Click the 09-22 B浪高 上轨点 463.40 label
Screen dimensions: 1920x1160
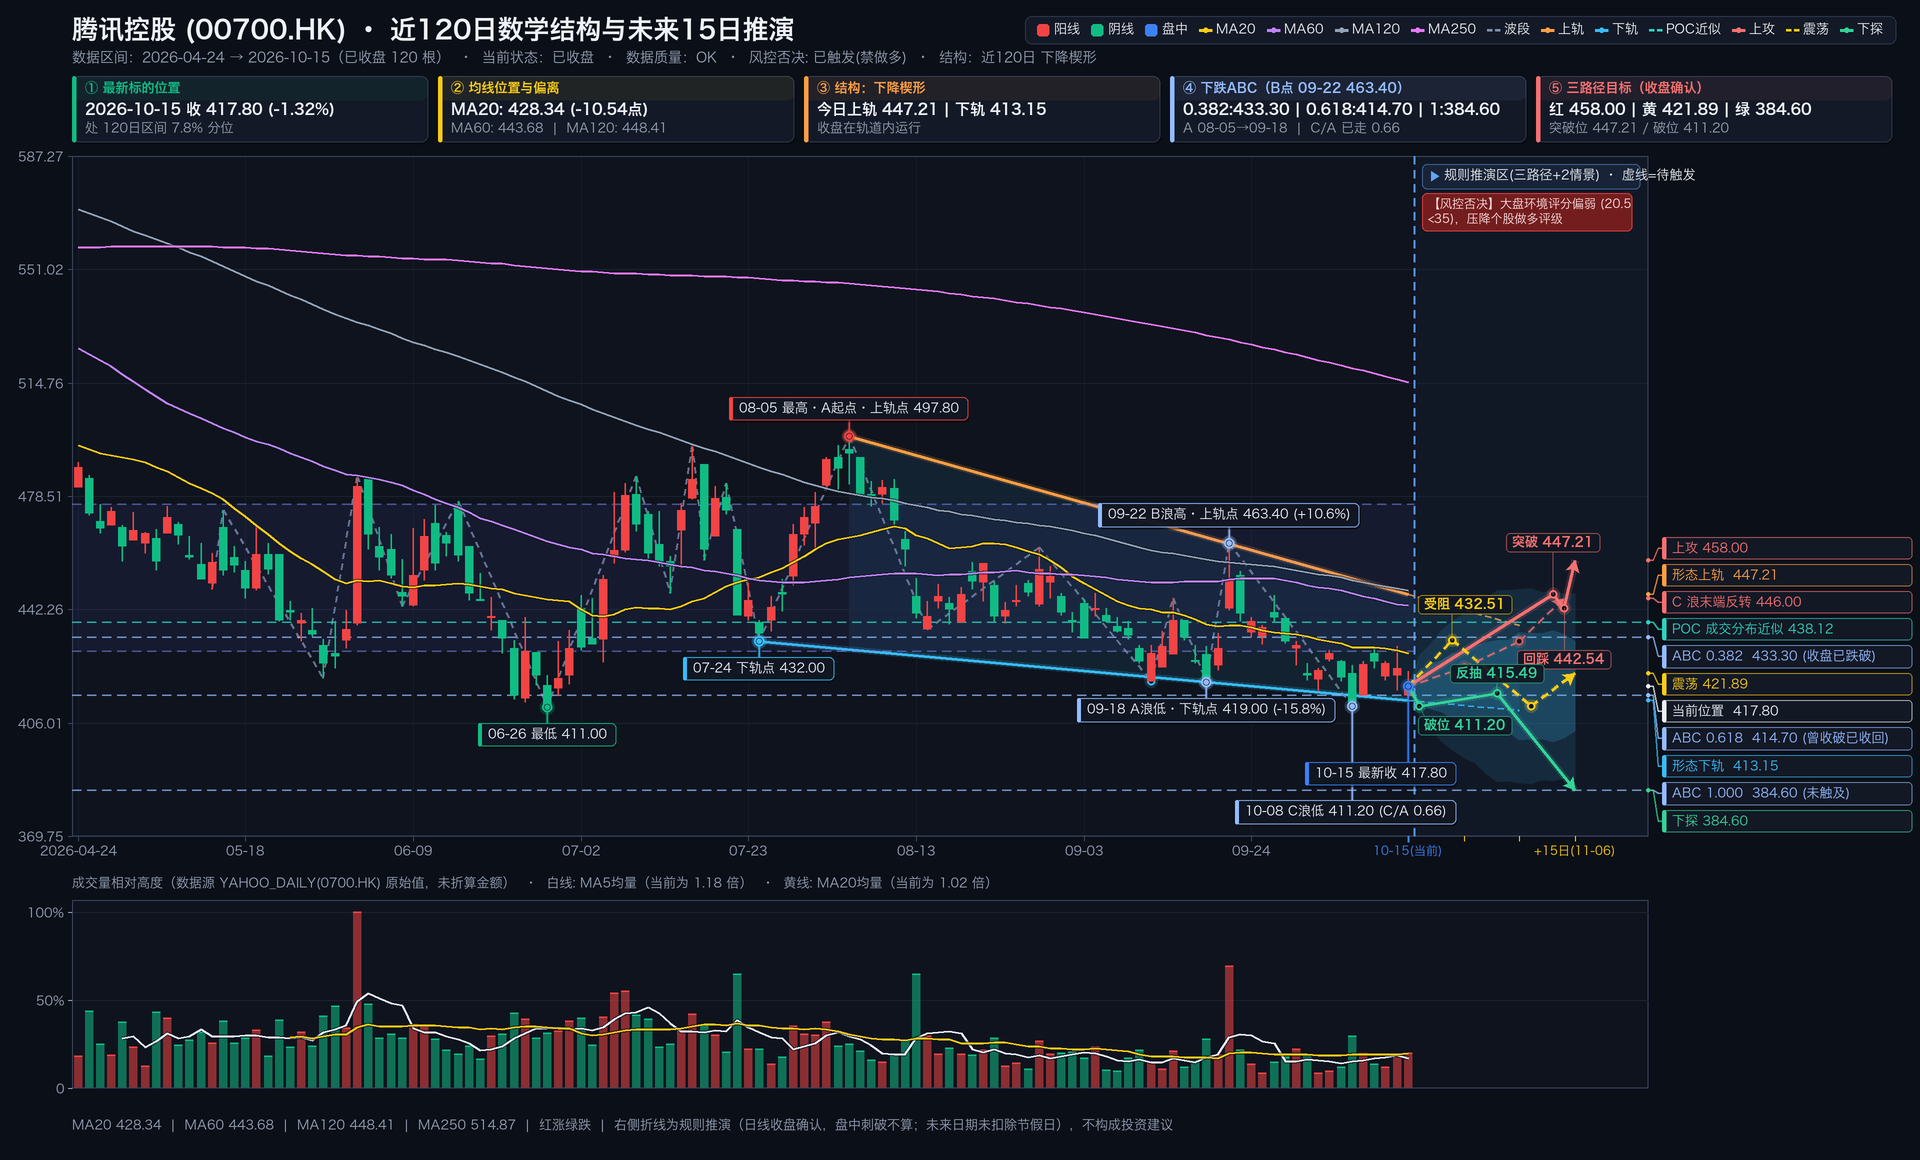1228,515
